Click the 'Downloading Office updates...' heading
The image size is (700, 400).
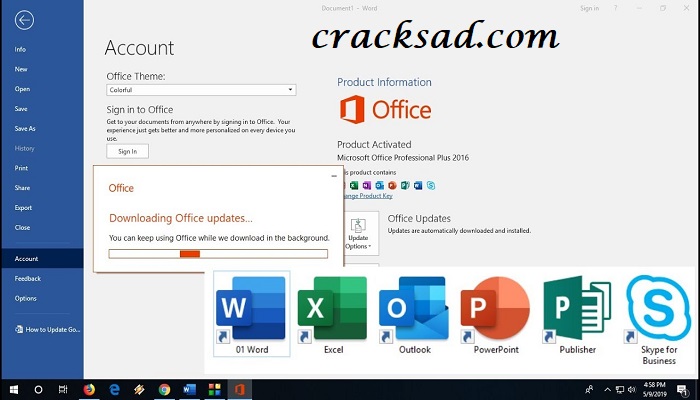(x=181, y=218)
